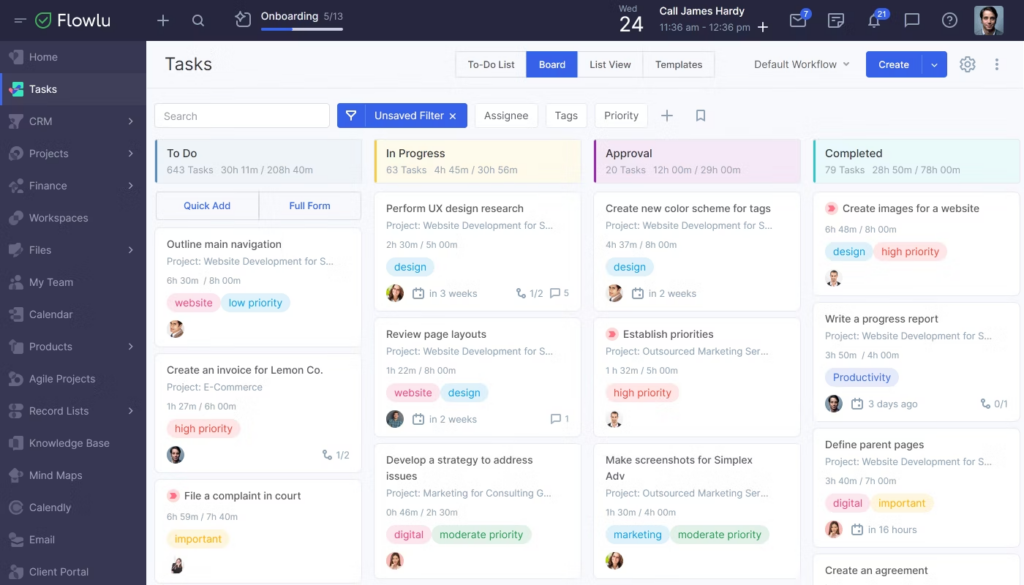Click the Full Form button

pos(310,206)
